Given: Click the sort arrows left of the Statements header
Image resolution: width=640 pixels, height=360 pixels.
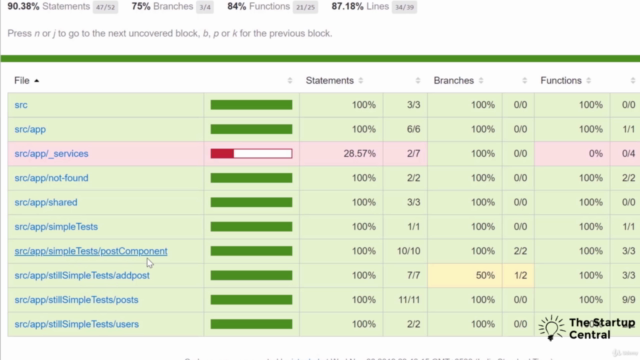Looking at the screenshot, I should (x=290, y=81).
